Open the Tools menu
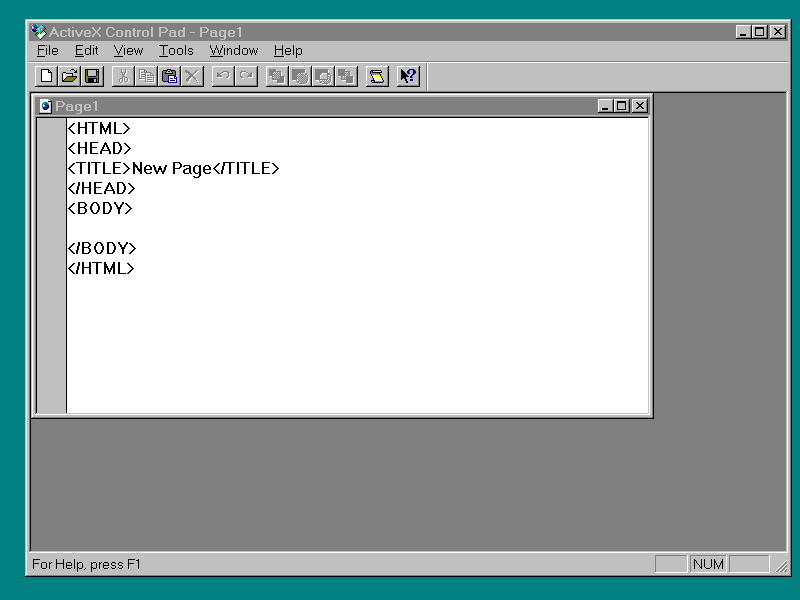The width and height of the screenshot is (800, 600). 176,50
